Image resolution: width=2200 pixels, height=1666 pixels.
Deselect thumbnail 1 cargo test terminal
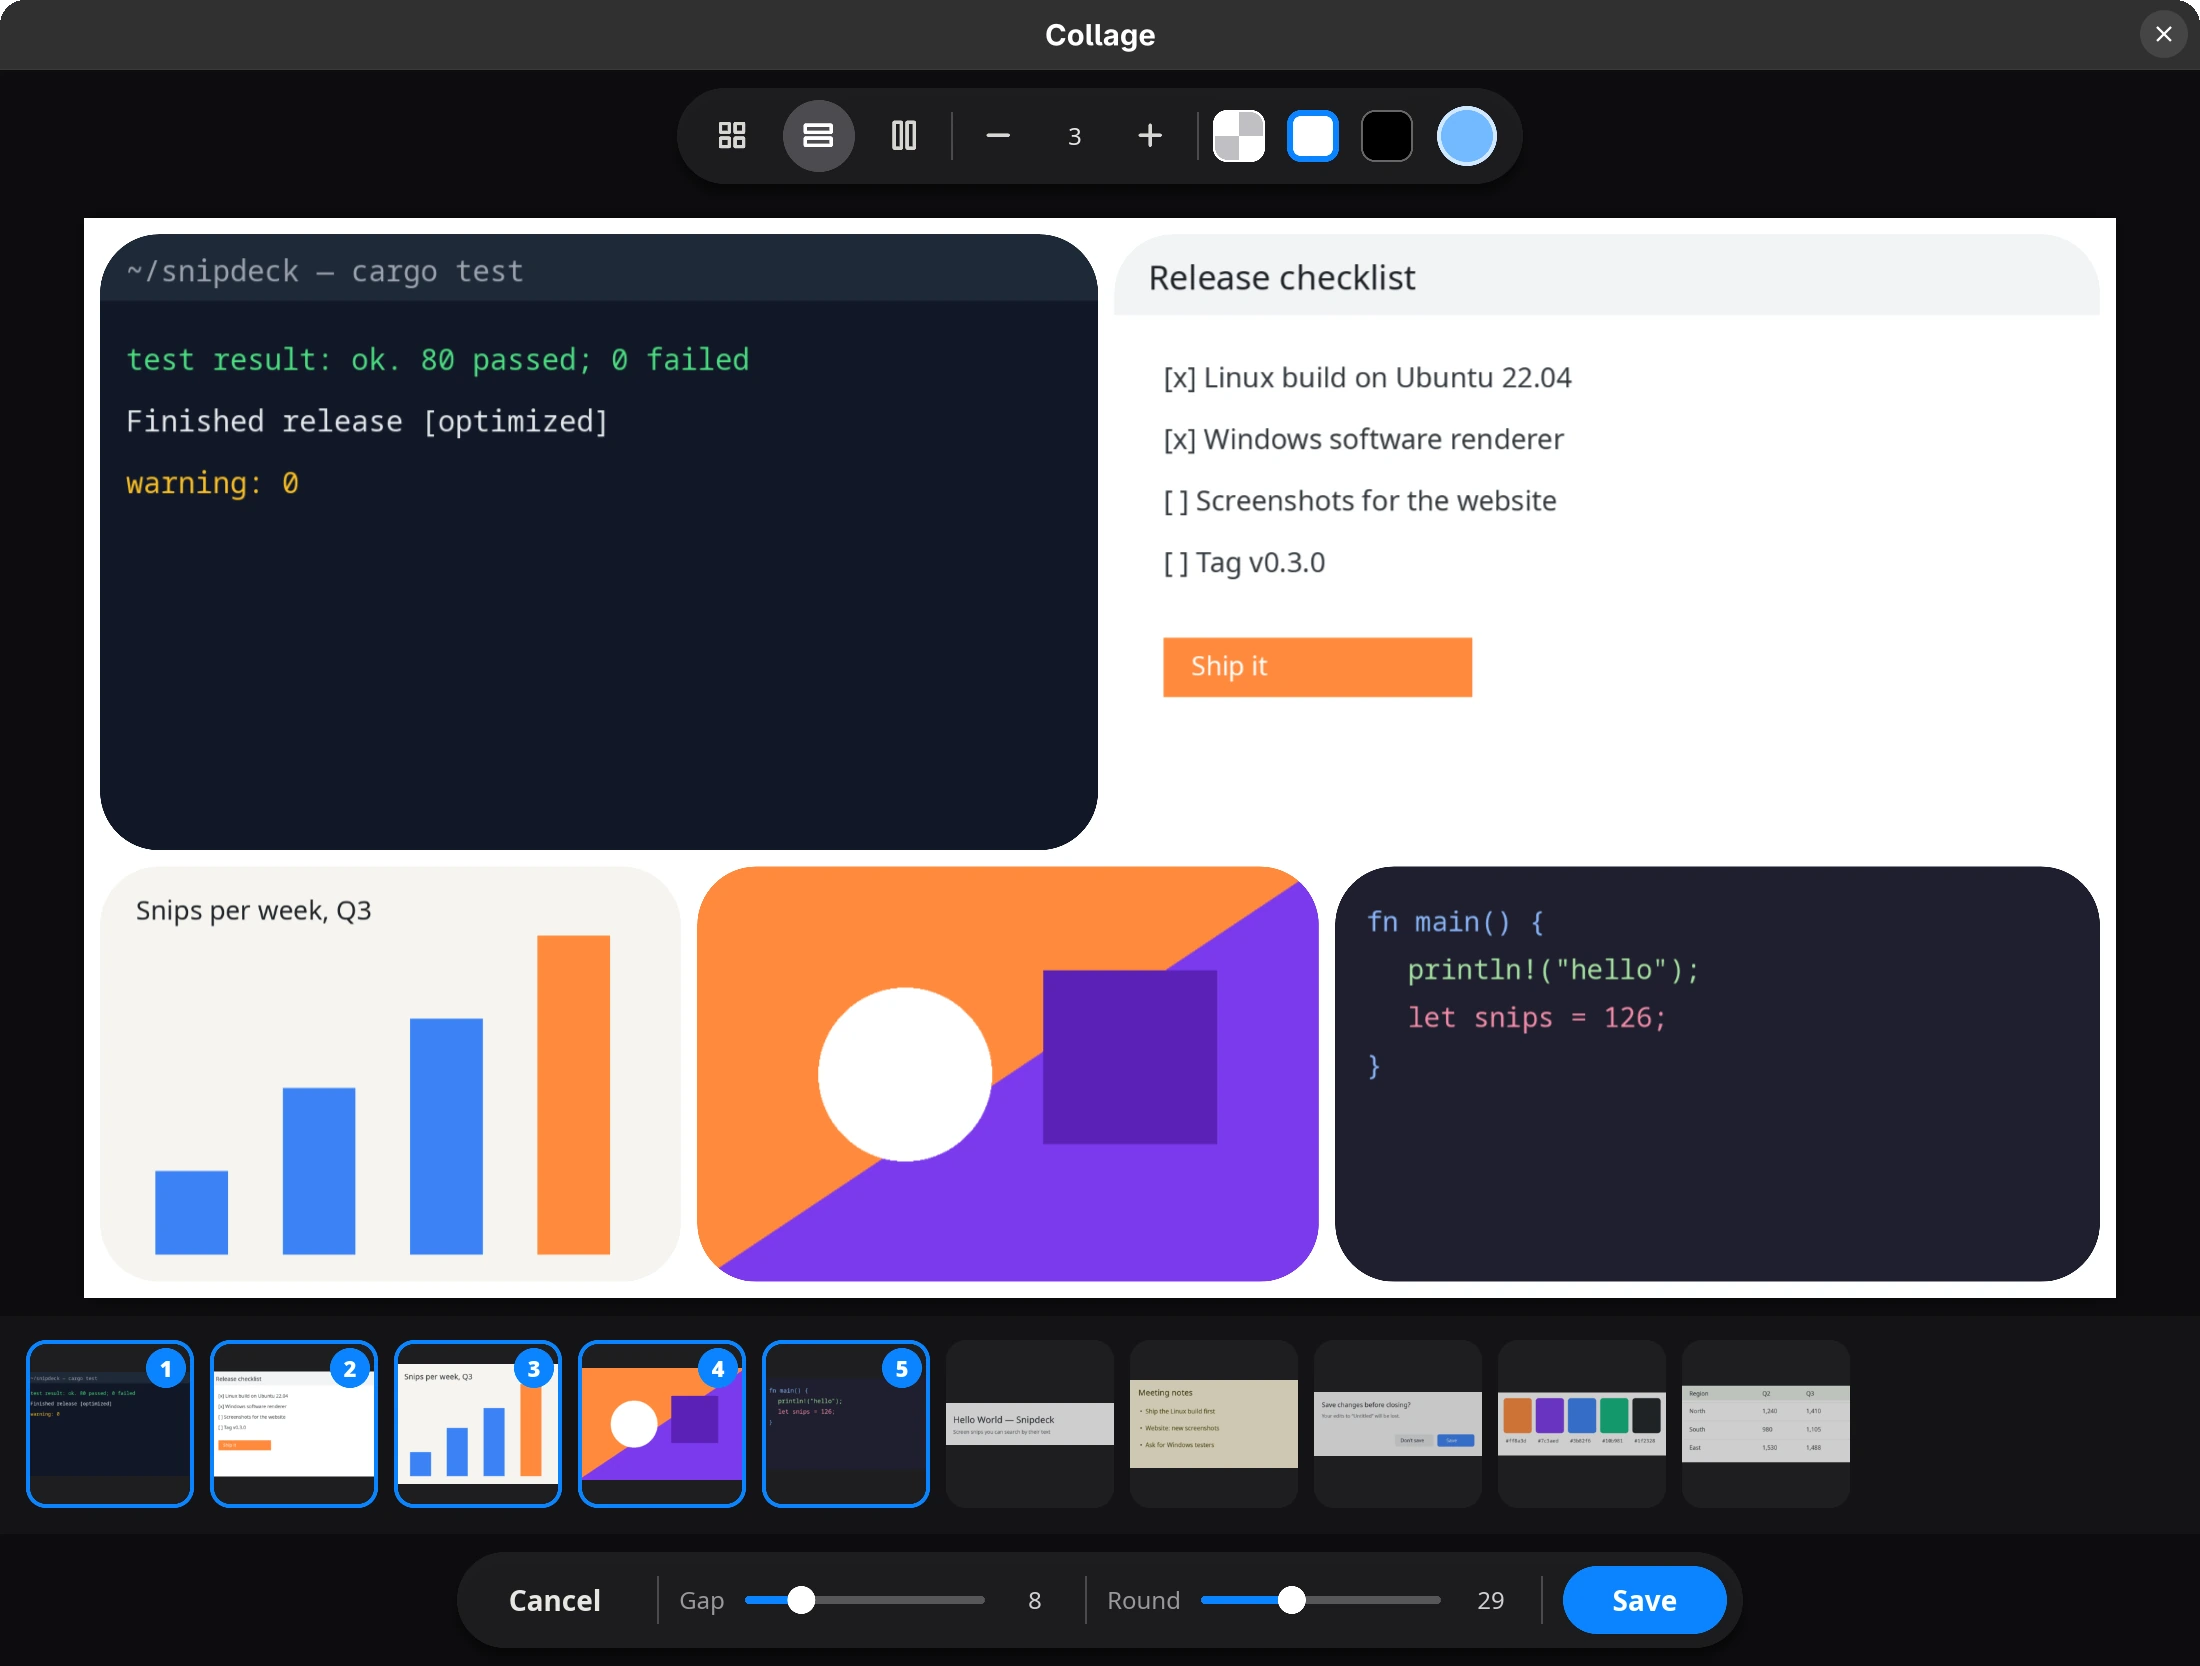[x=110, y=1424]
